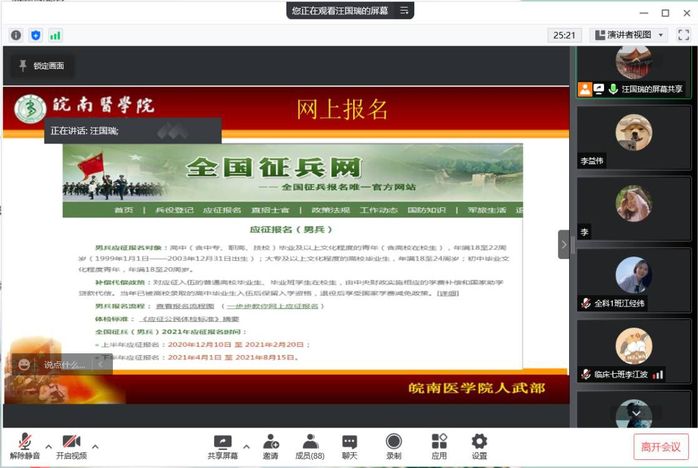Screen dimensions: 698x468
Task: Toggle 解除静音 microphone button
Action: pyautogui.click(x=22, y=446)
